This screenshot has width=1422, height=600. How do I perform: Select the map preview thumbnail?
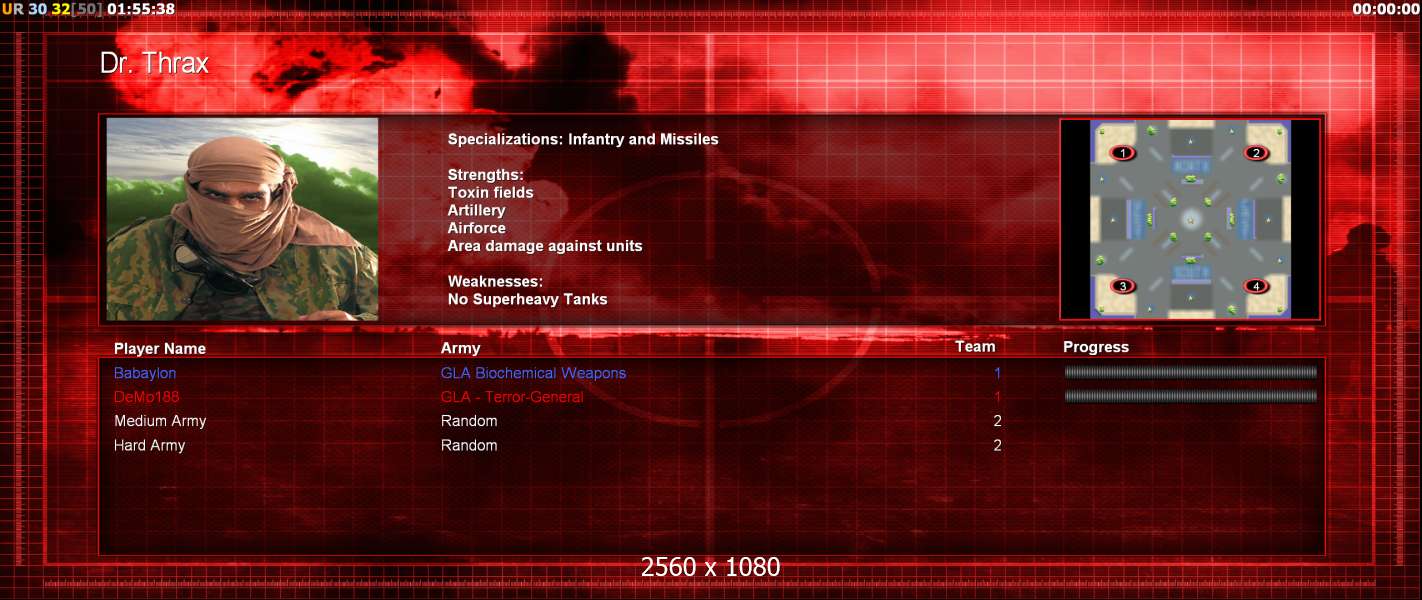point(1190,219)
